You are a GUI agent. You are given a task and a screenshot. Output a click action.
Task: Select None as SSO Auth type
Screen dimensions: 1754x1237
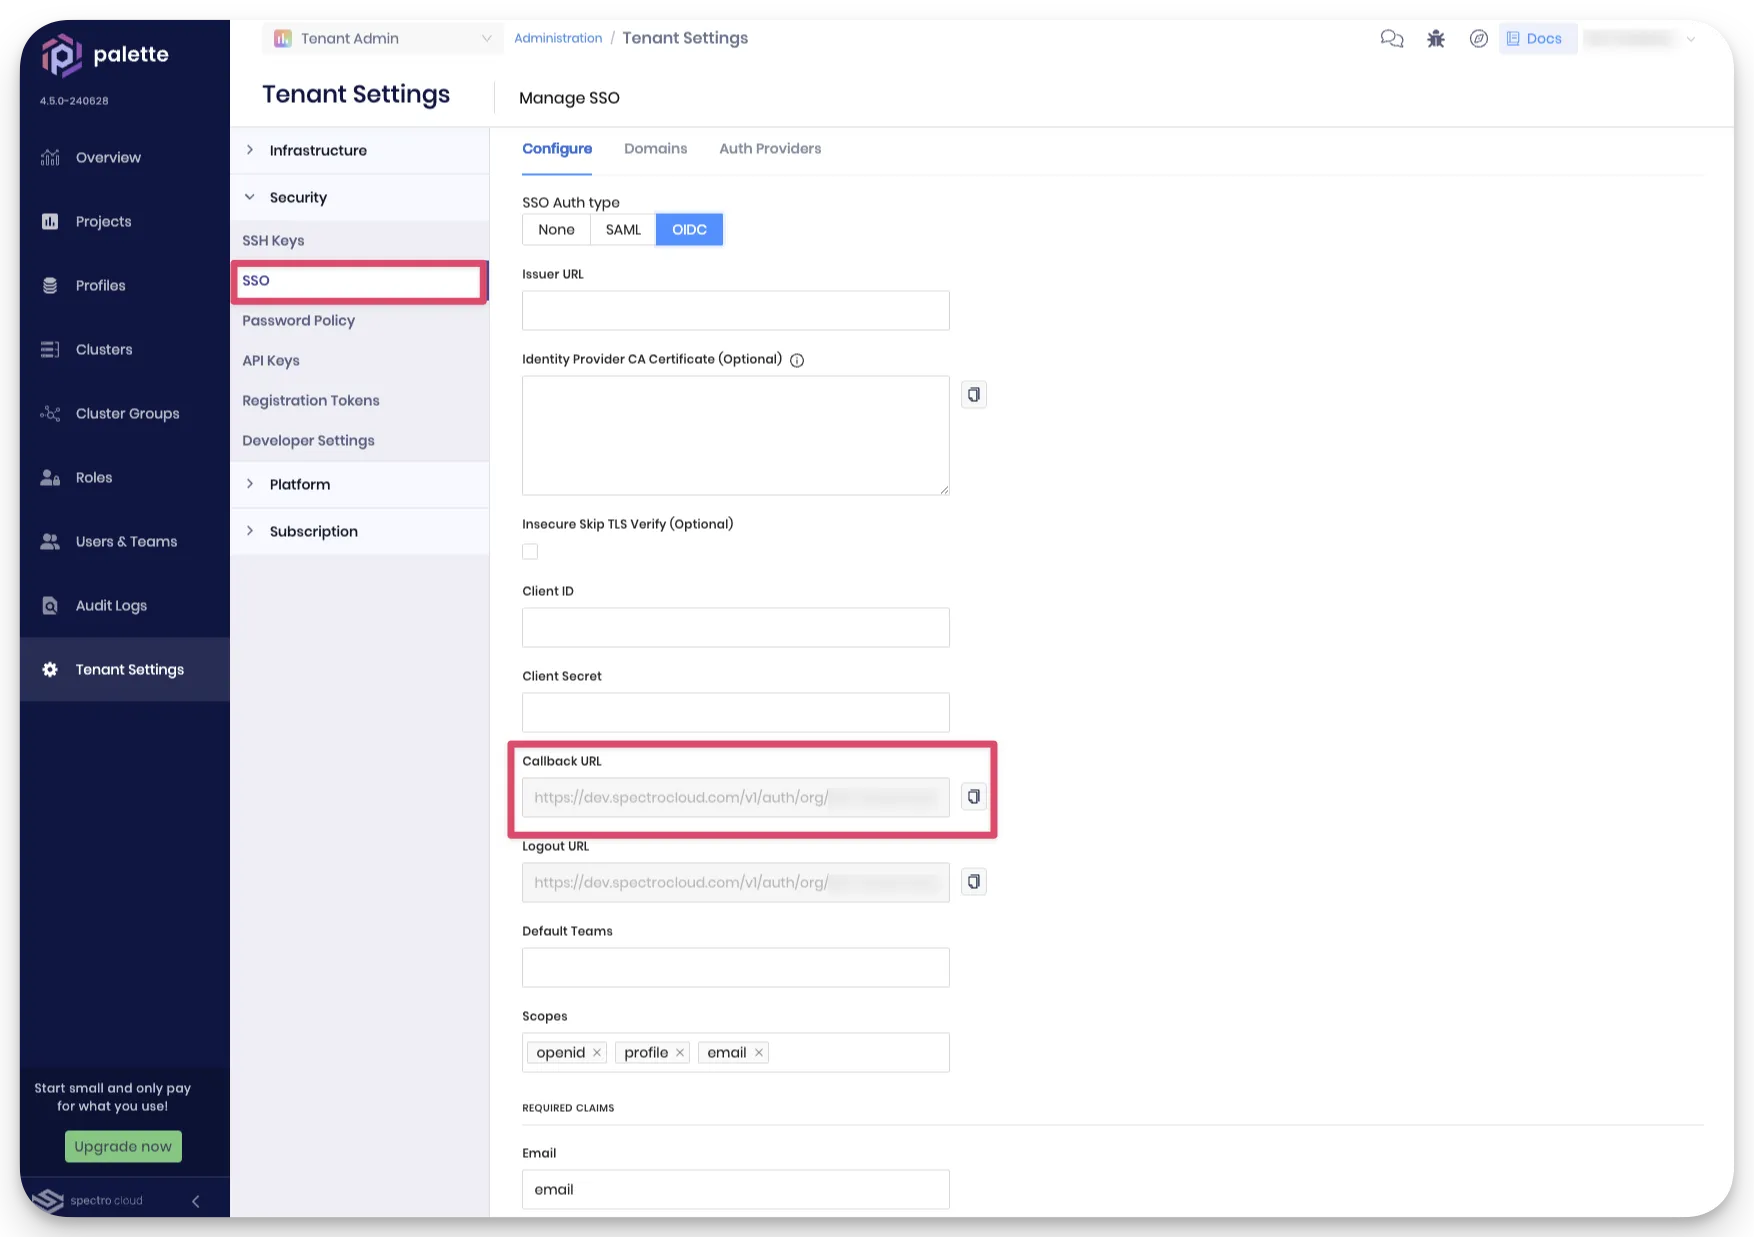555,229
